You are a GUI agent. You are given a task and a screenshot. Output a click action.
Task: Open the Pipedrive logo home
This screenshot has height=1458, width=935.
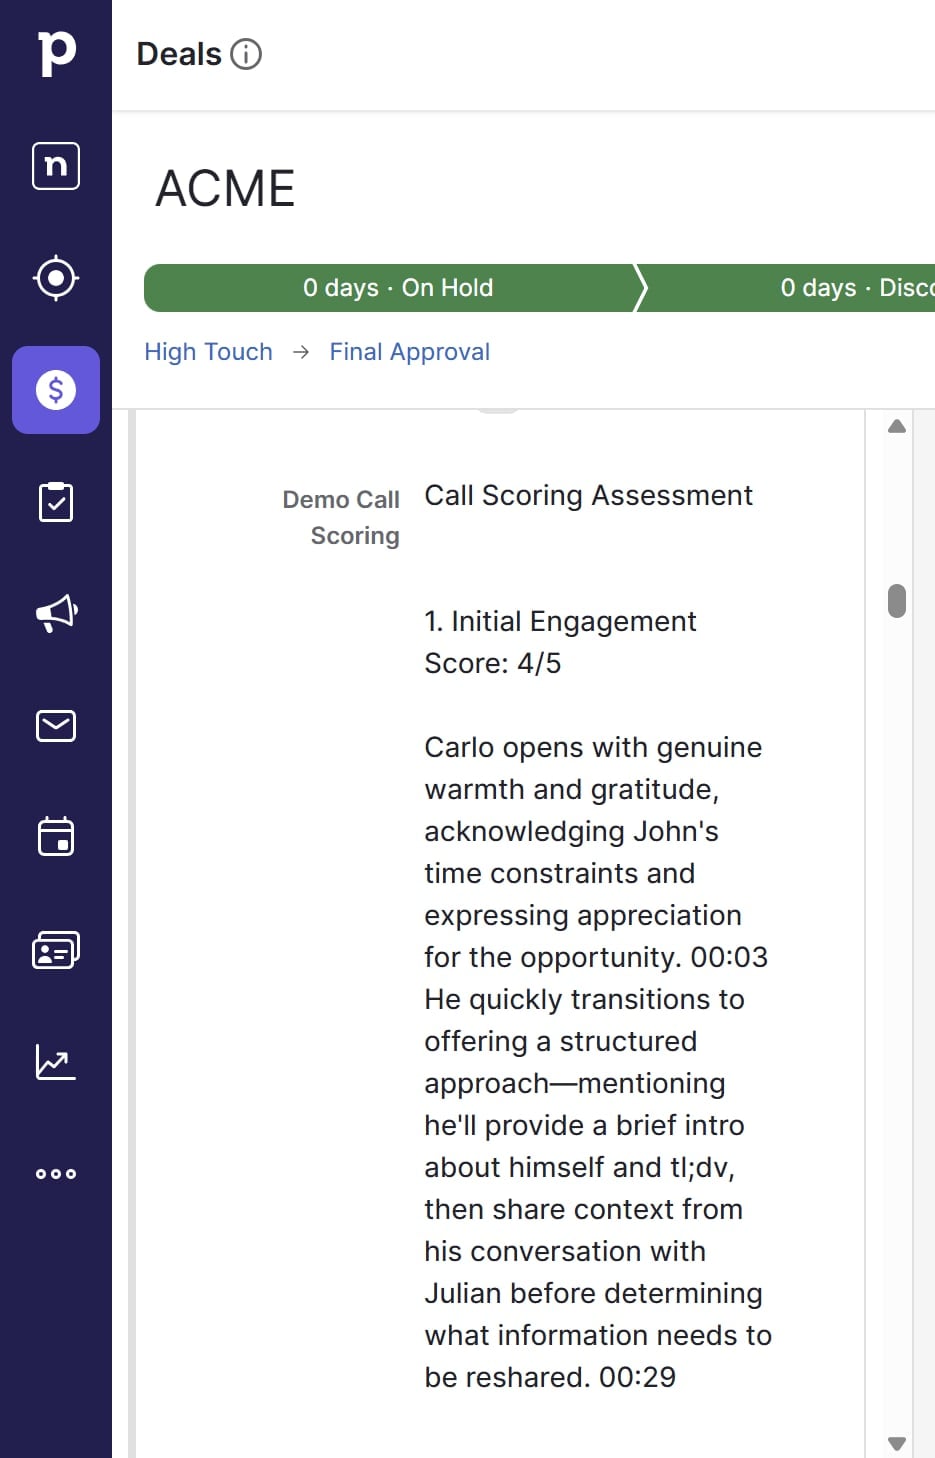[56, 52]
